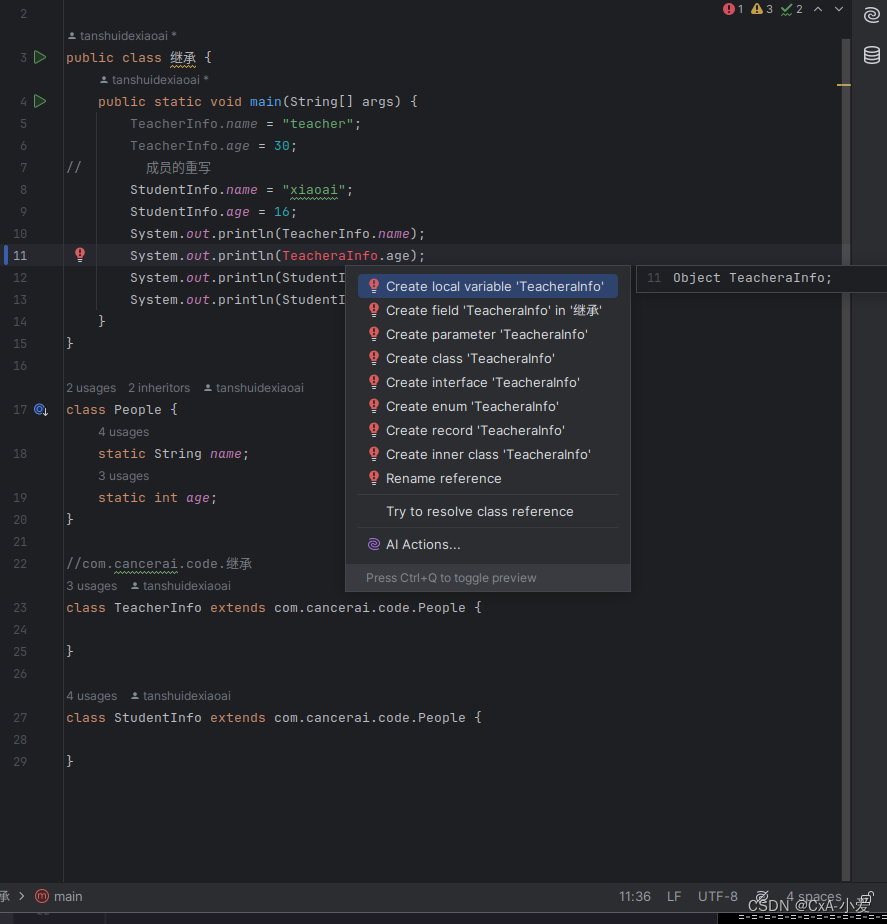Select Create inner class 'TeacheraInfo'

487,455
